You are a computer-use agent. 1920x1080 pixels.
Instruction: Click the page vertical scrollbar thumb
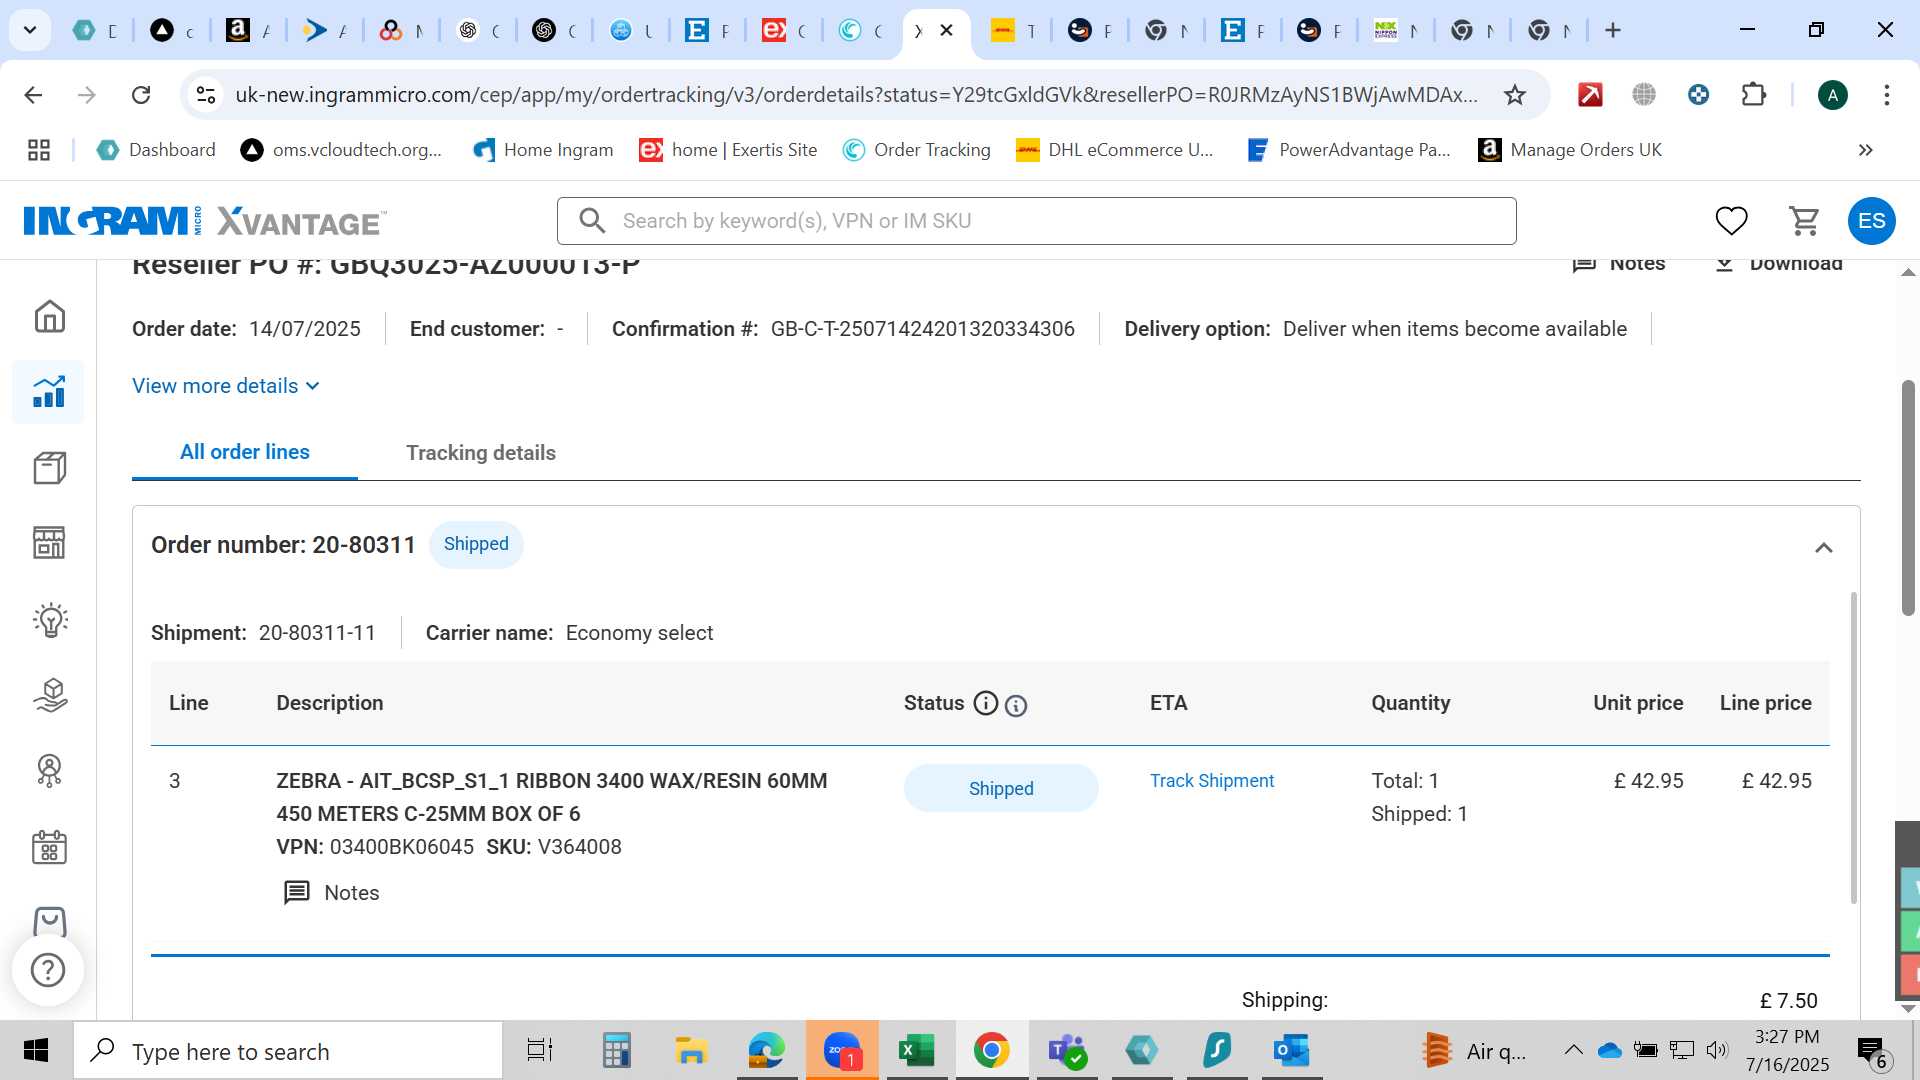click(1908, 497)
